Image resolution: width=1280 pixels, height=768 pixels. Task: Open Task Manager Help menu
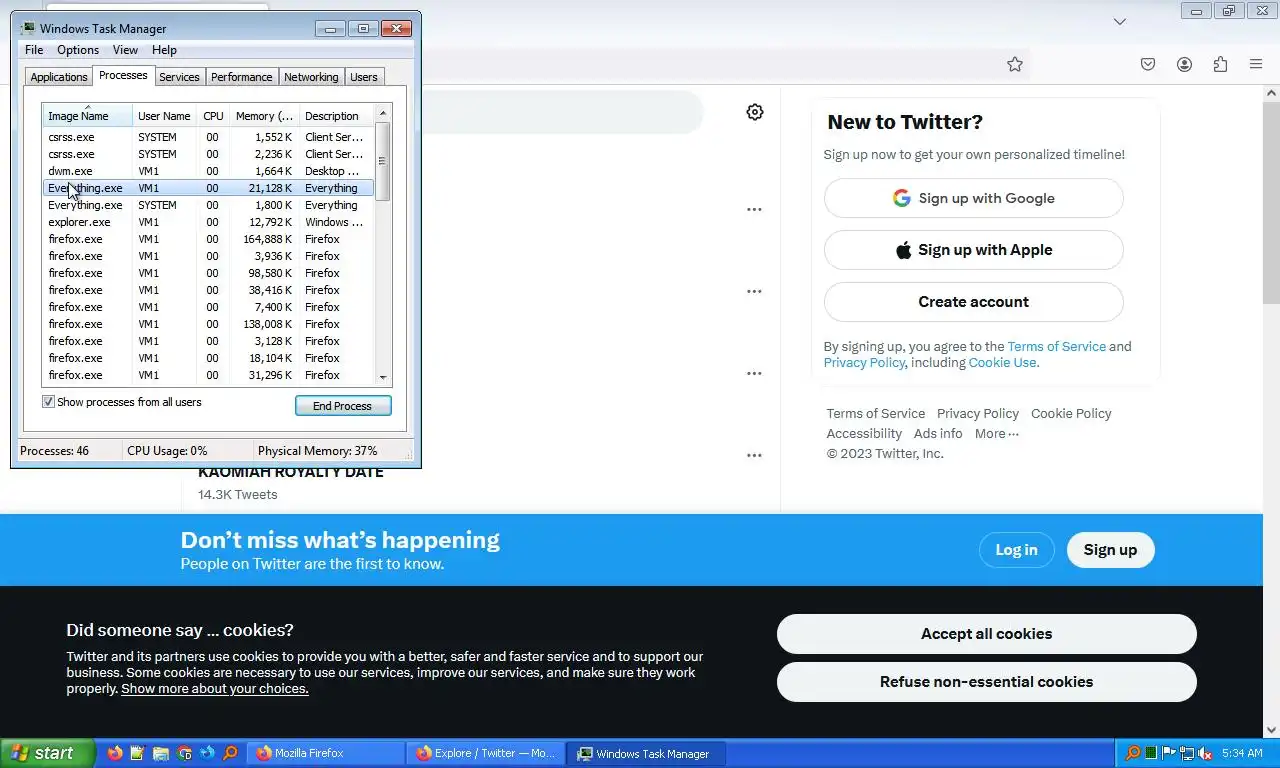tap(164, 50)
